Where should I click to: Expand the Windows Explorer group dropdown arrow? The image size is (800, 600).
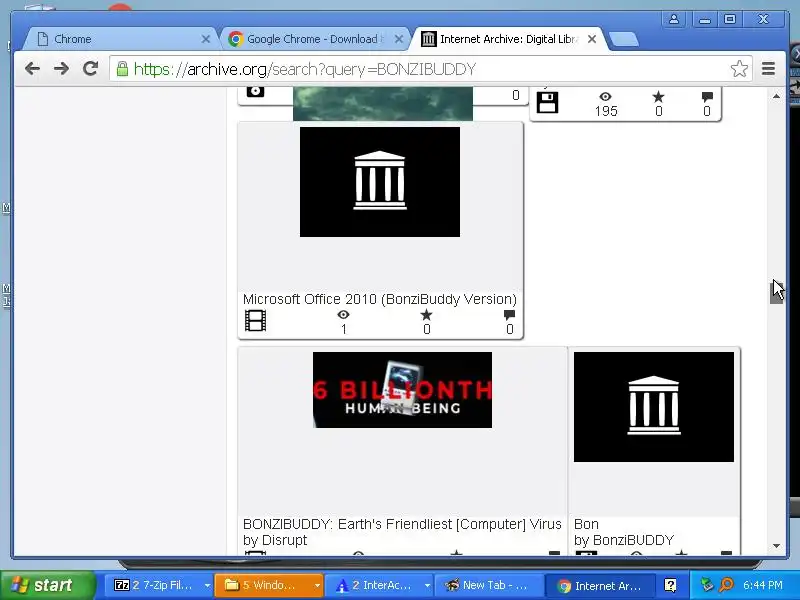pos(317,585)
